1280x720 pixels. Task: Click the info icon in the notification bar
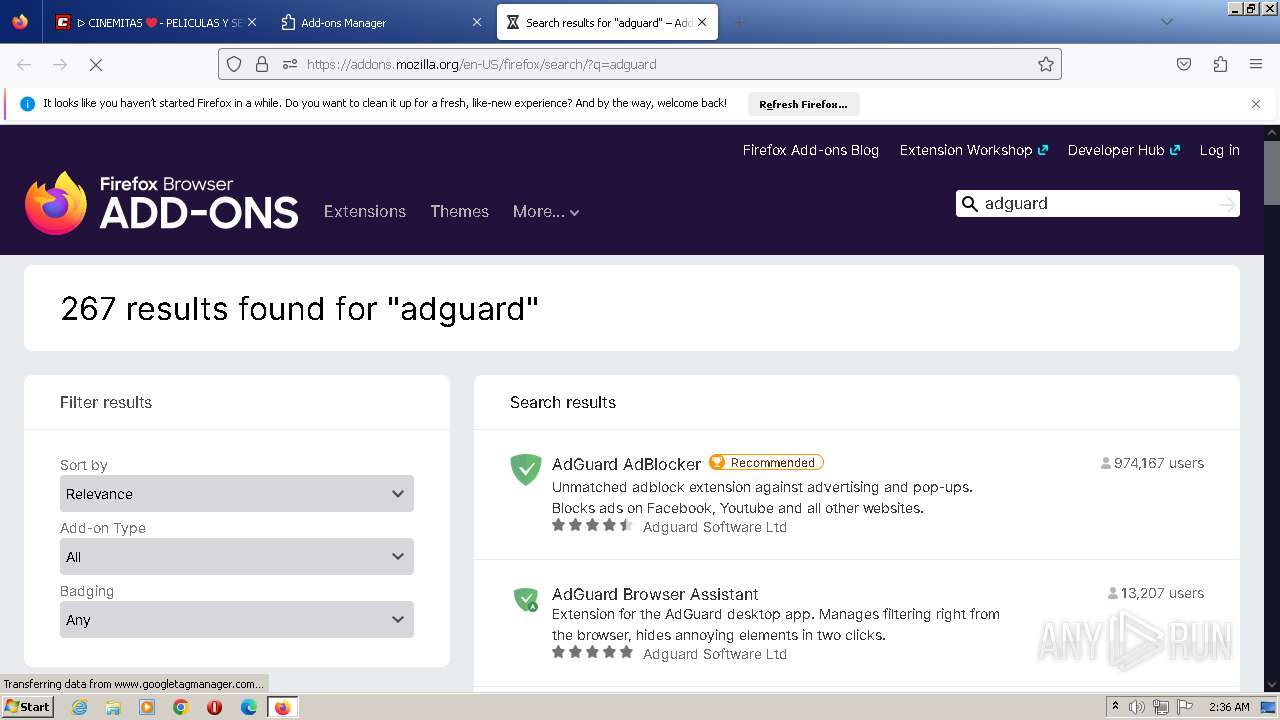[x=28, y=104]
